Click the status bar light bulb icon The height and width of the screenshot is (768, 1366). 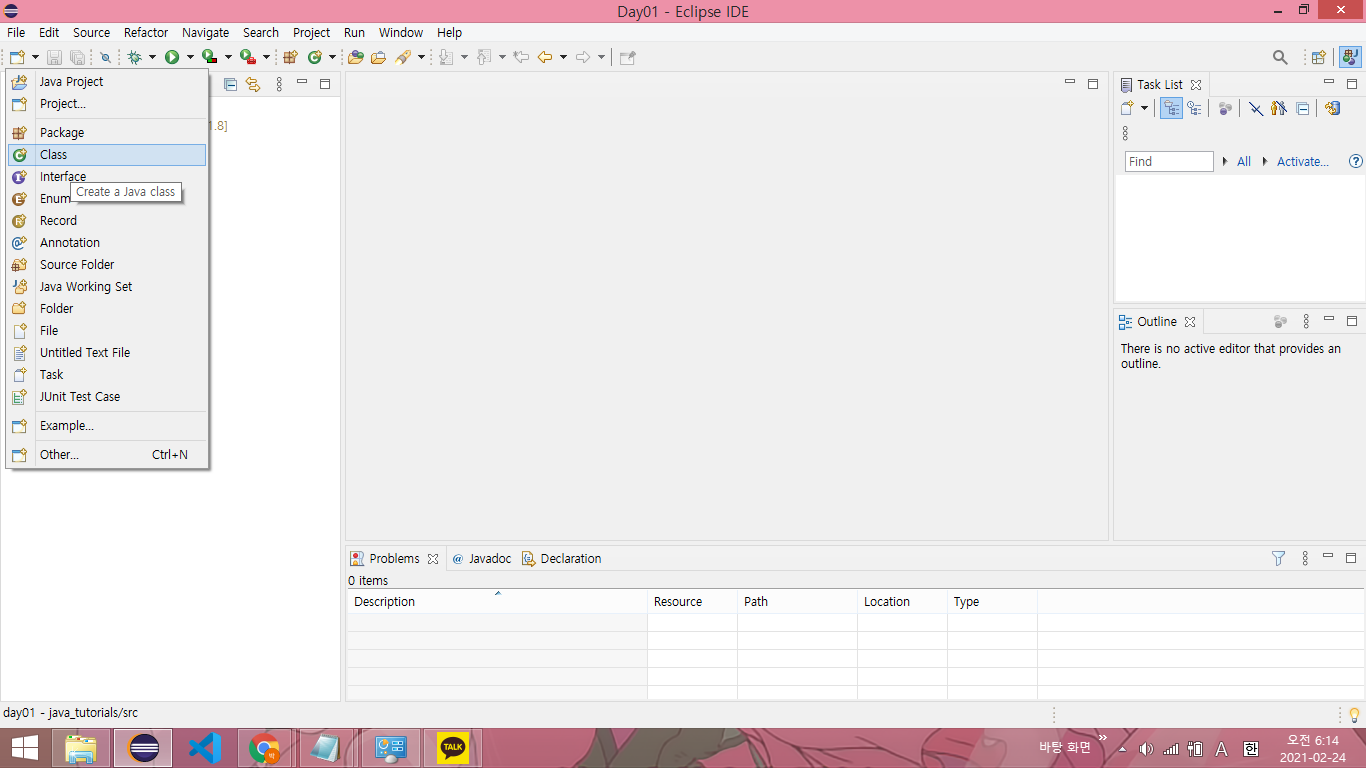click(1354, 714)
